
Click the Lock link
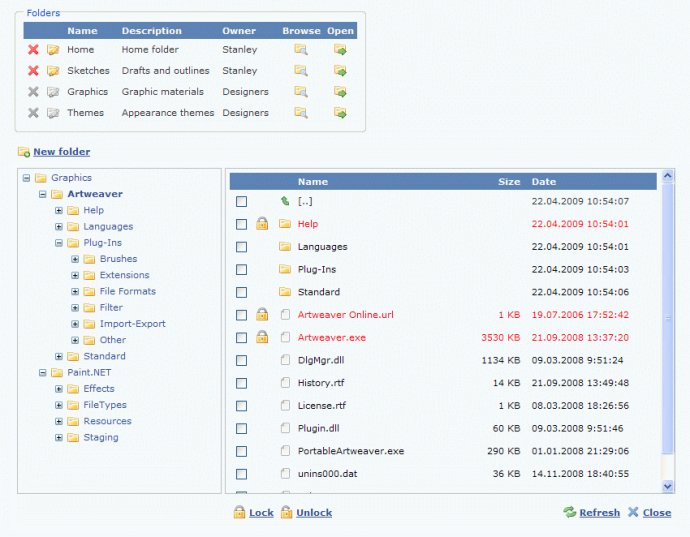coord(261,513)
